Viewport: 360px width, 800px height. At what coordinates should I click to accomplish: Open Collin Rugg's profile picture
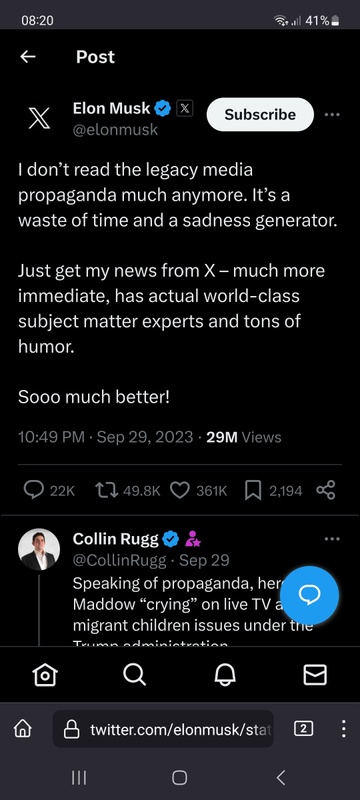pos(39,549)
